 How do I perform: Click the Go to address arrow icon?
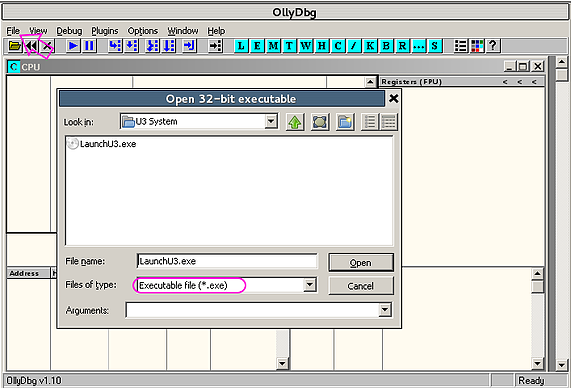[x=216, y=46]
